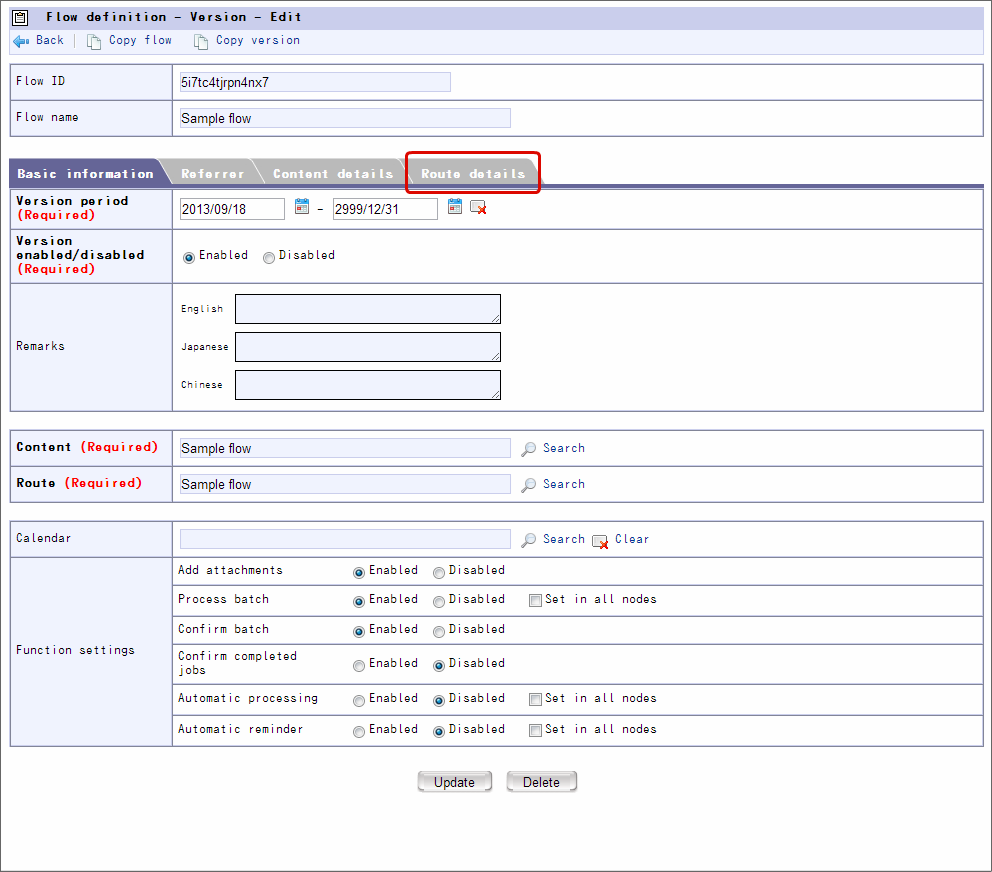Check Set in all nodes for Process batch
This screenshot has width=992, height=872.
point(535,601)
